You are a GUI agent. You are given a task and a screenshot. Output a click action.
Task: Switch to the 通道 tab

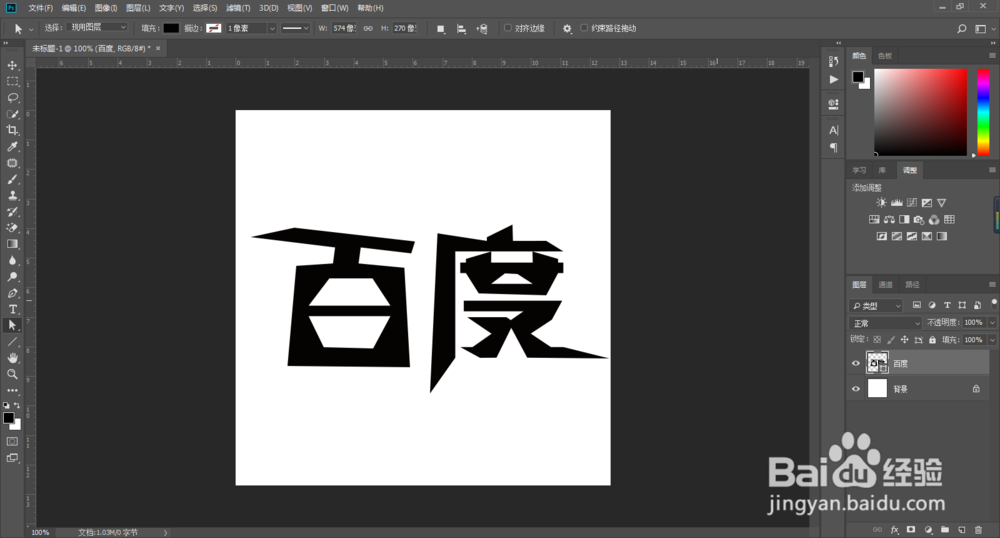click(885, 284)
